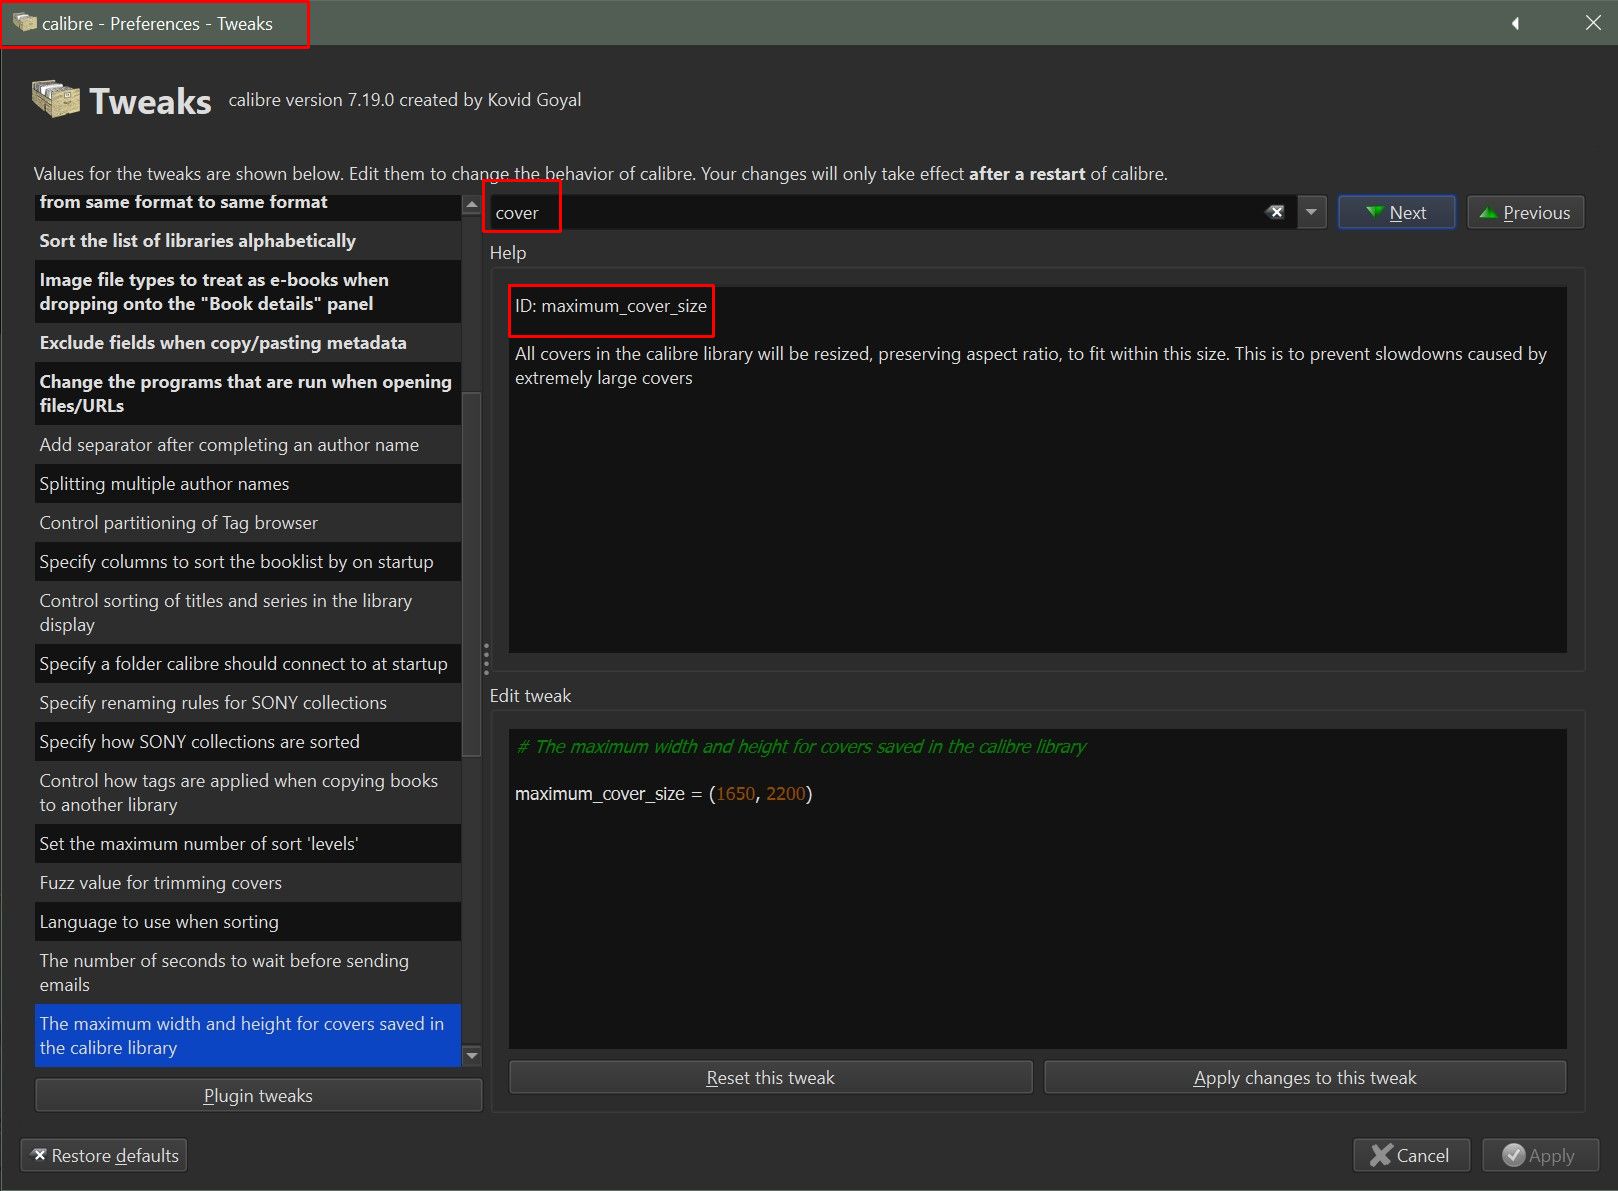
Task: Select 'from same format to same format' row
Action: (248, 204)
